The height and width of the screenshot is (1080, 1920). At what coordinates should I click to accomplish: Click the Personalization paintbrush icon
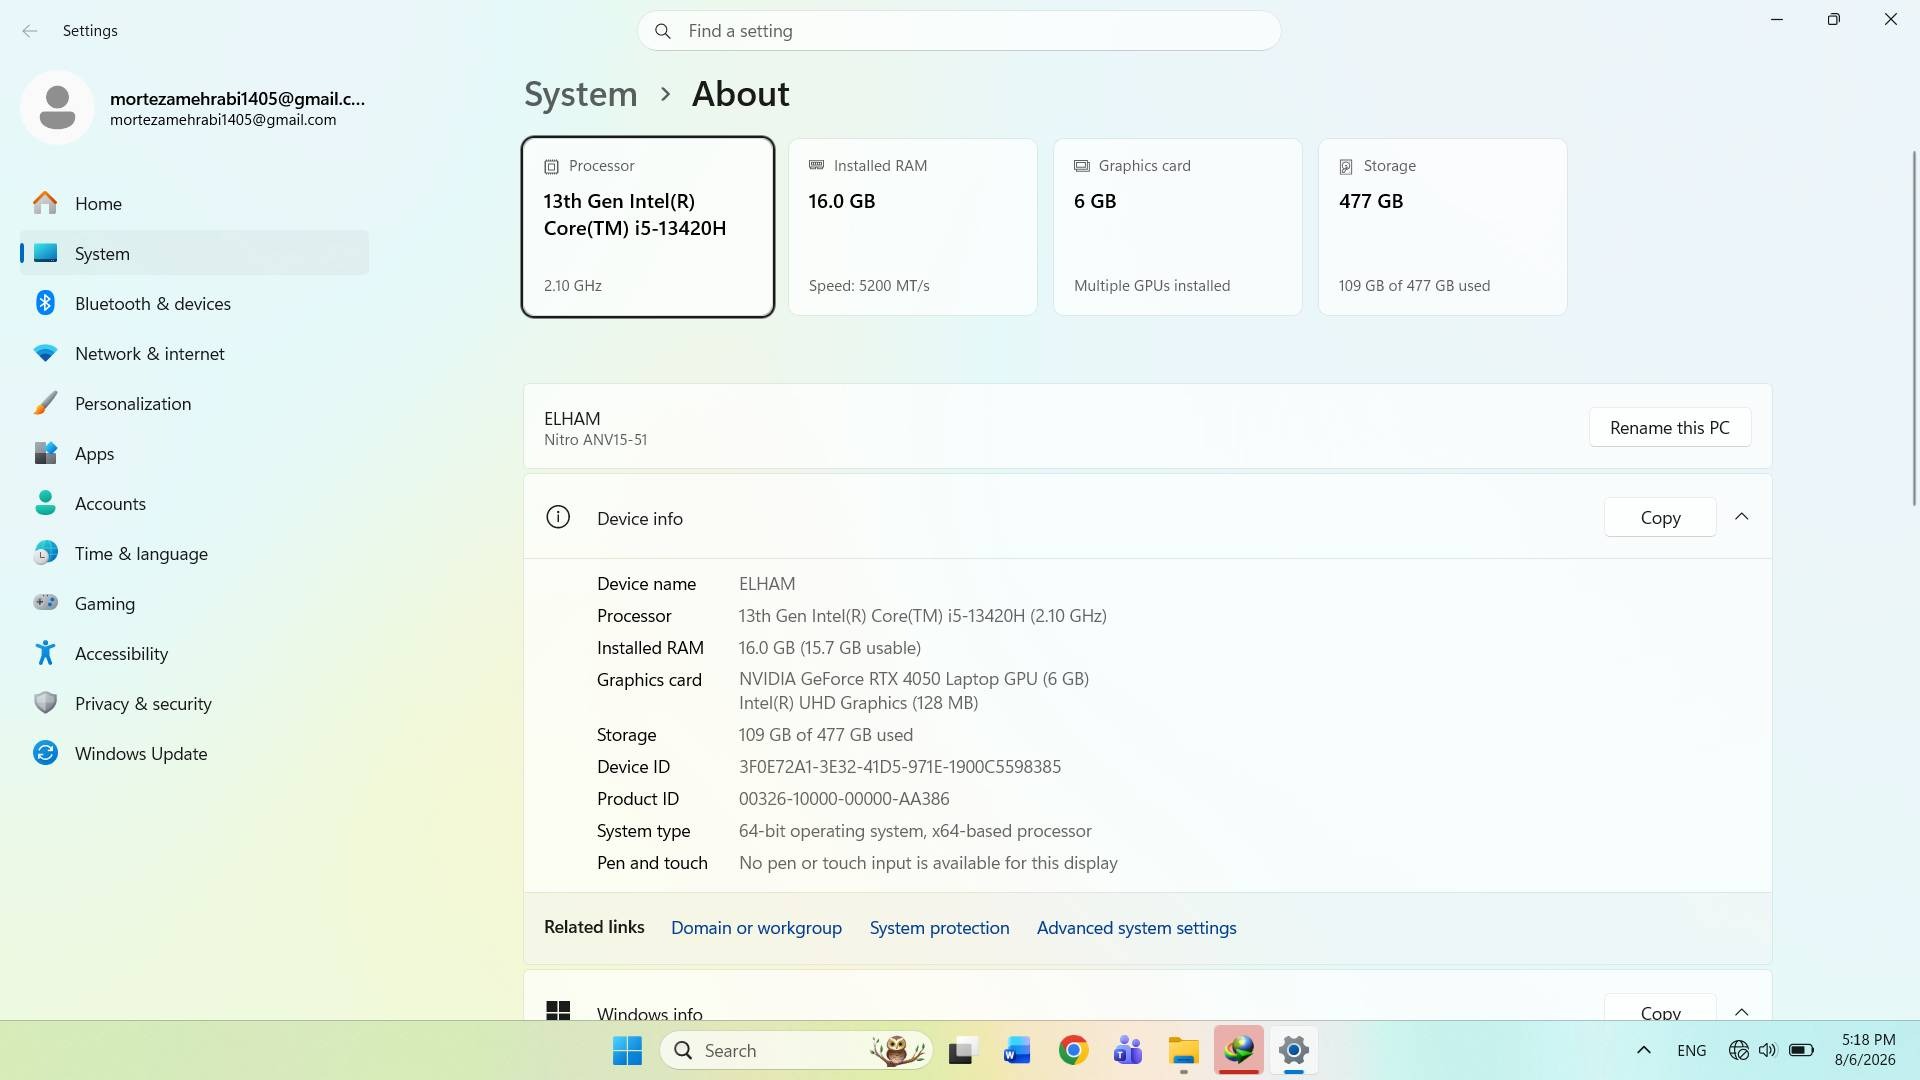click(x=45, y=403)
